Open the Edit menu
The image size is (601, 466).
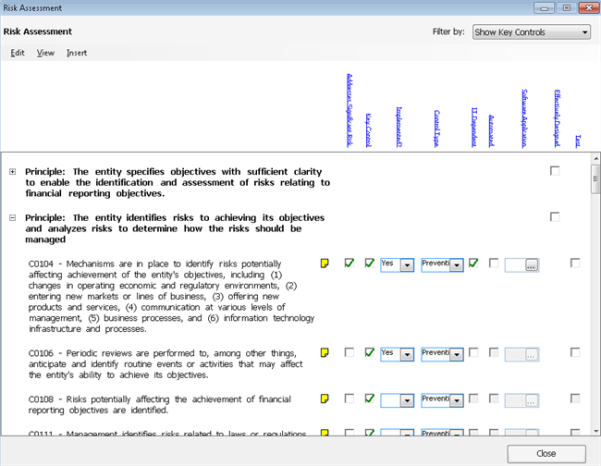coord(17,53)
